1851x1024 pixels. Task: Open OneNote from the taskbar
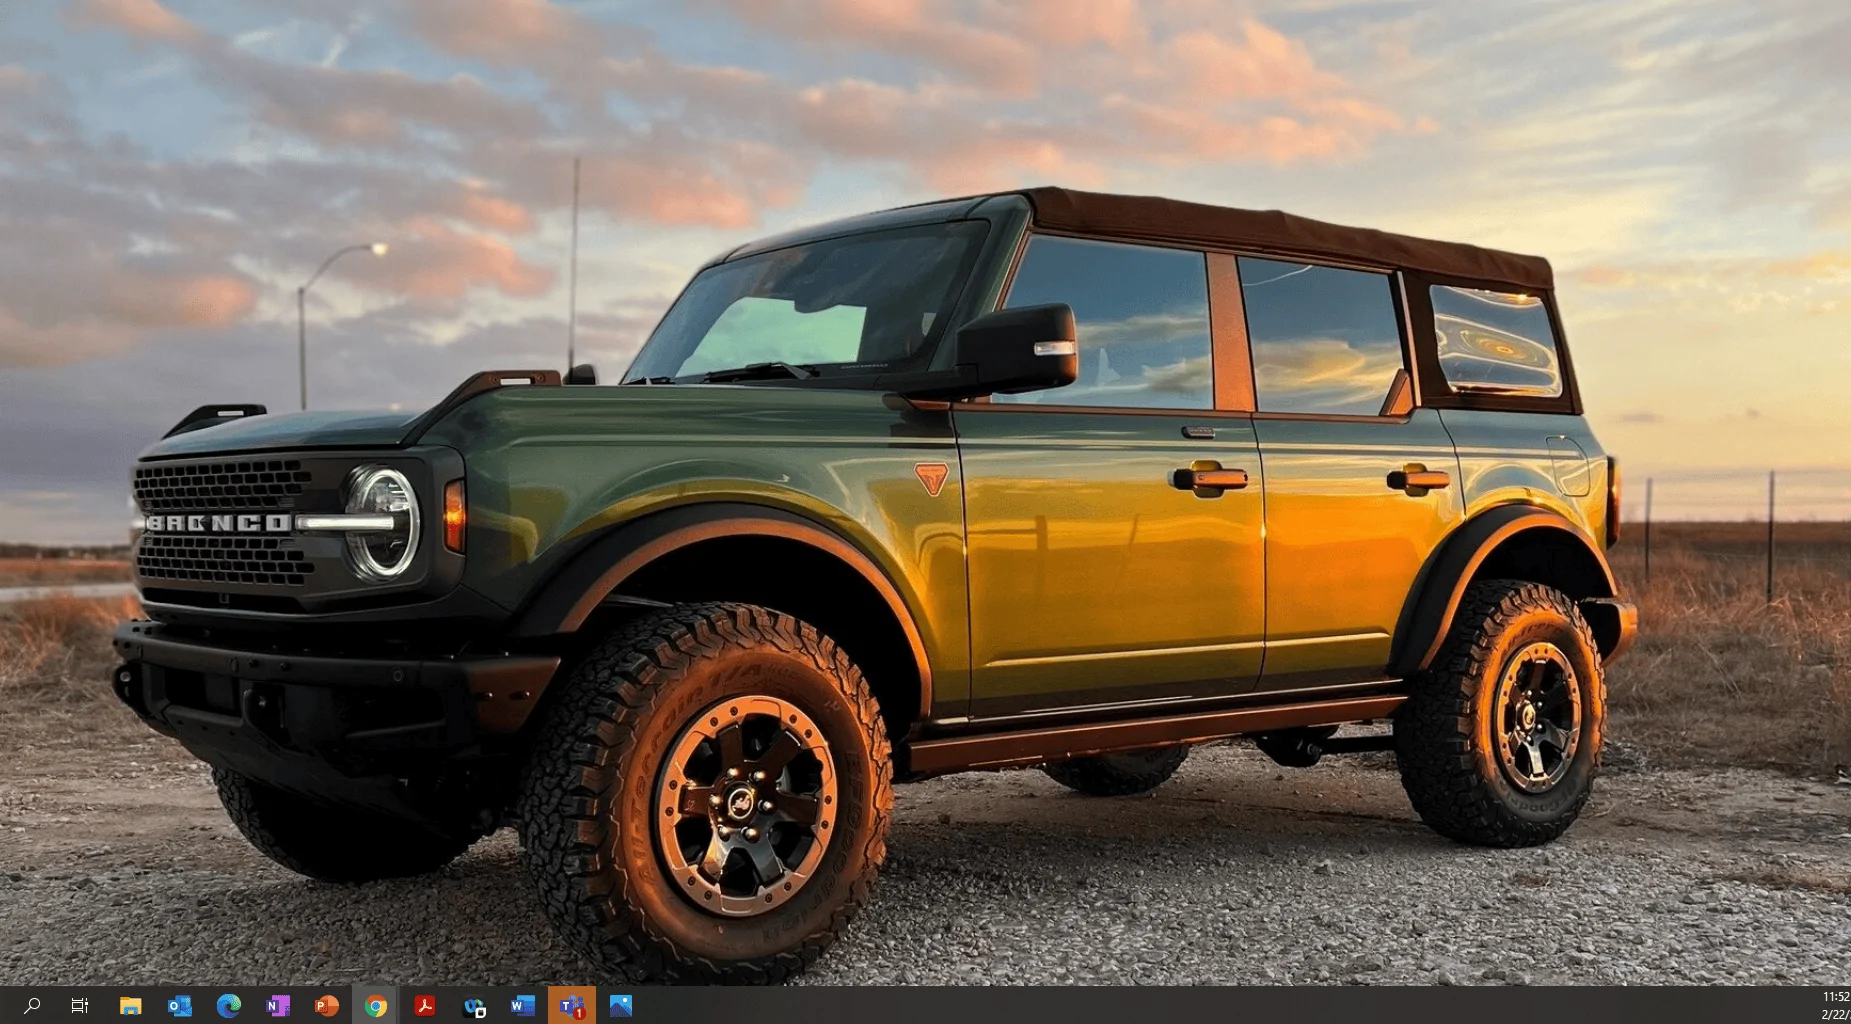click(277, 1005)
